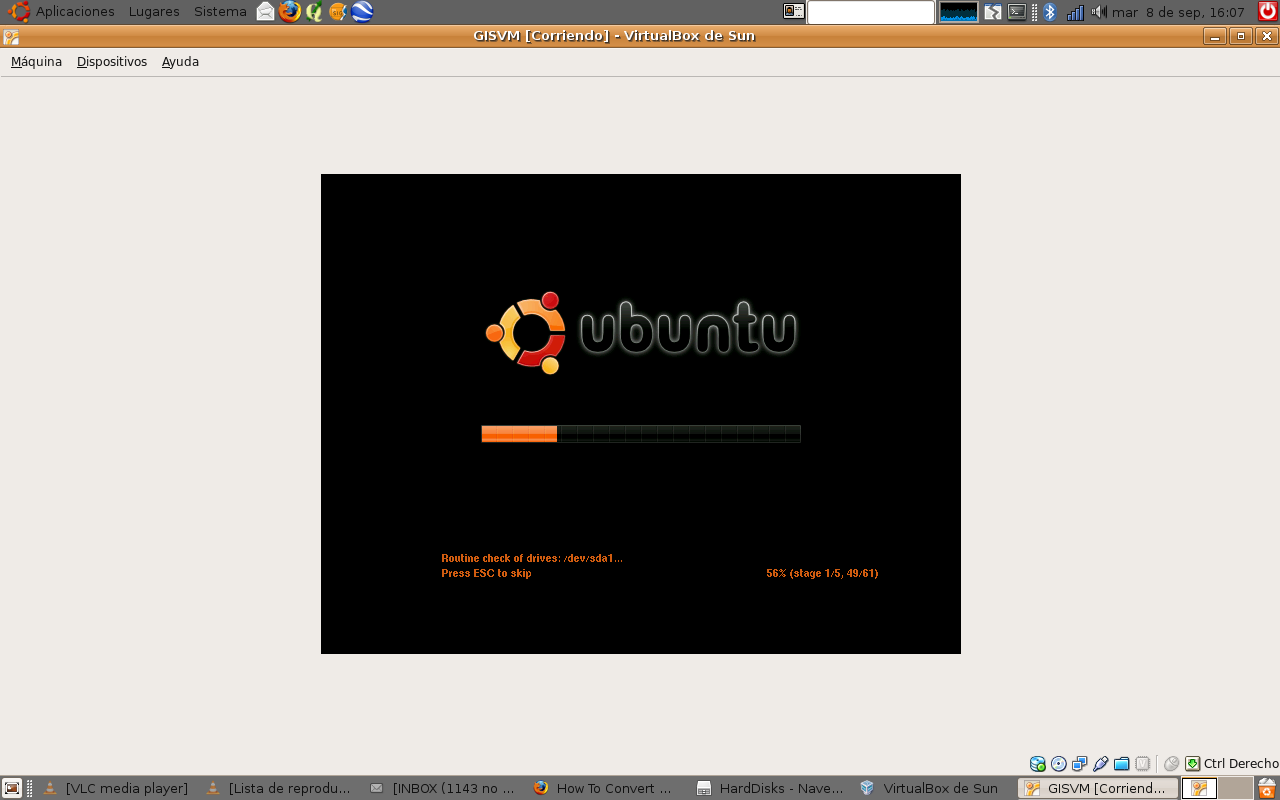The height and width of the screenshot is (800, 1280).
Task: Click the red power shutdown button
Action: (x=1267, y=12)
